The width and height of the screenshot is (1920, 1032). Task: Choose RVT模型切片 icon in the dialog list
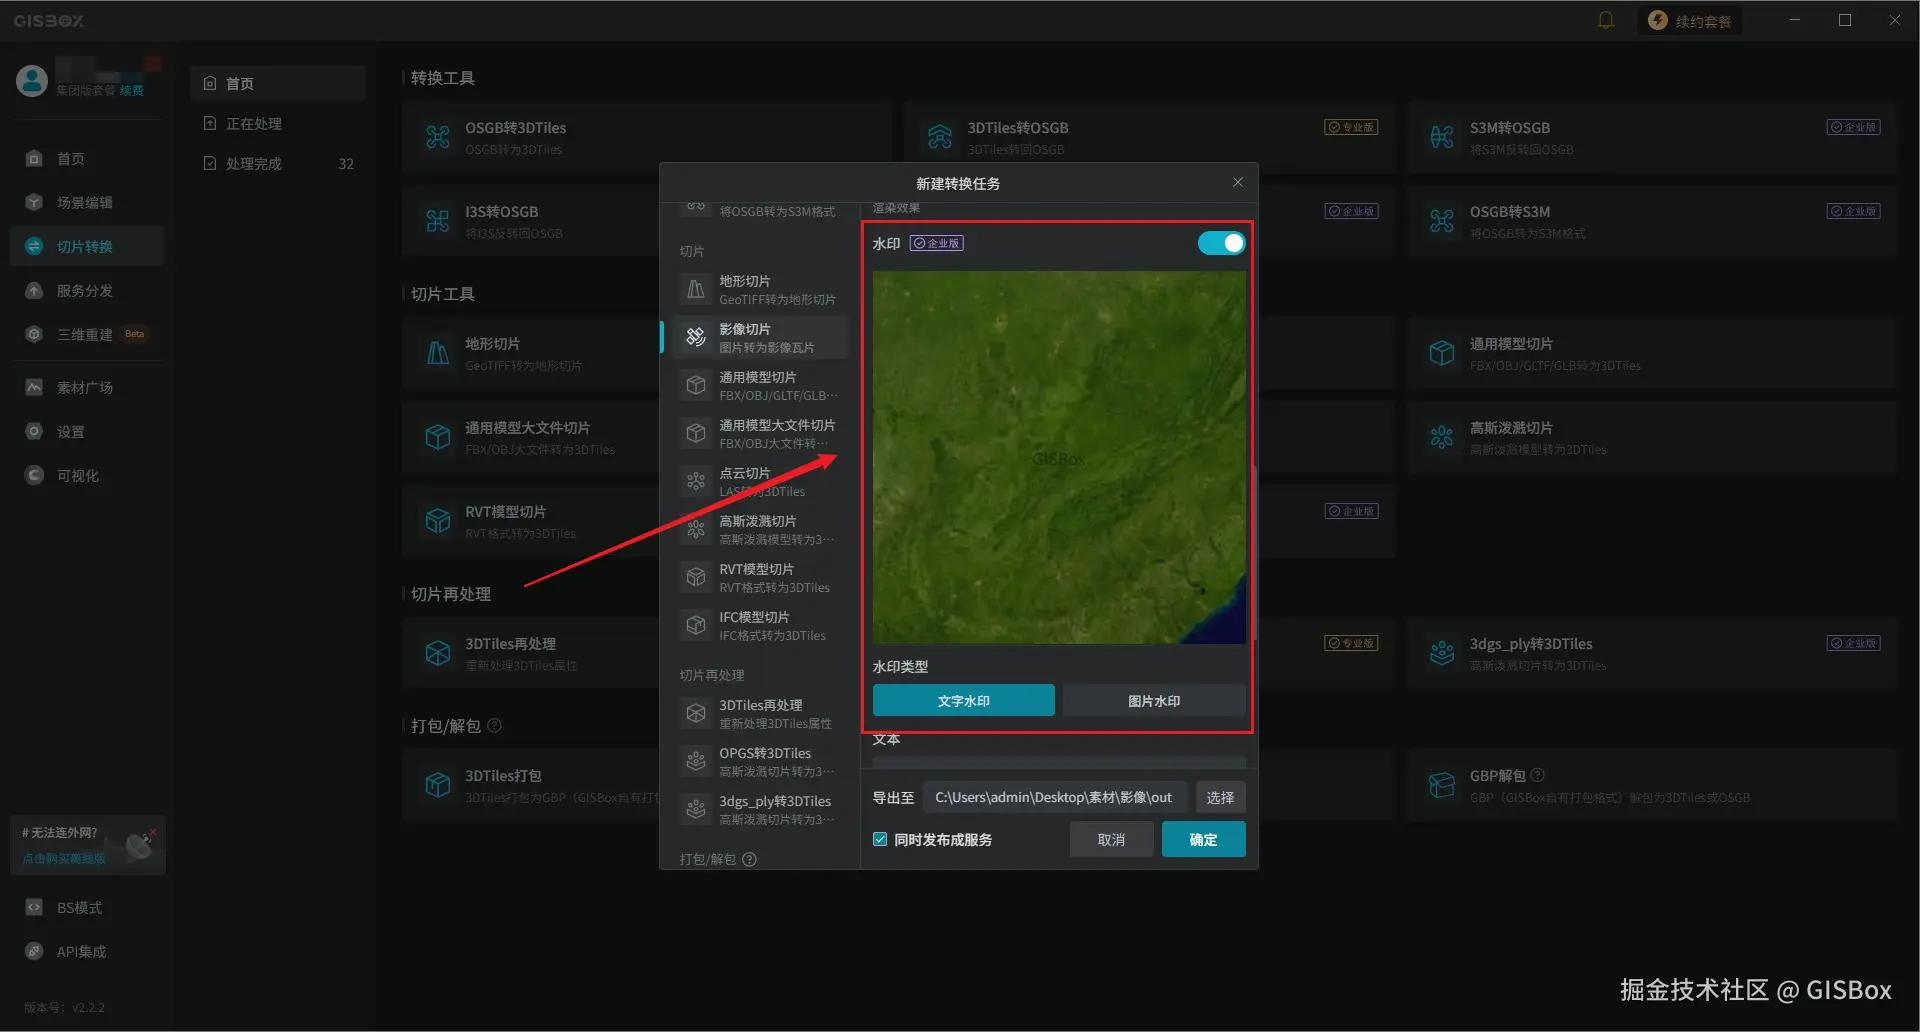coord(696,578)
